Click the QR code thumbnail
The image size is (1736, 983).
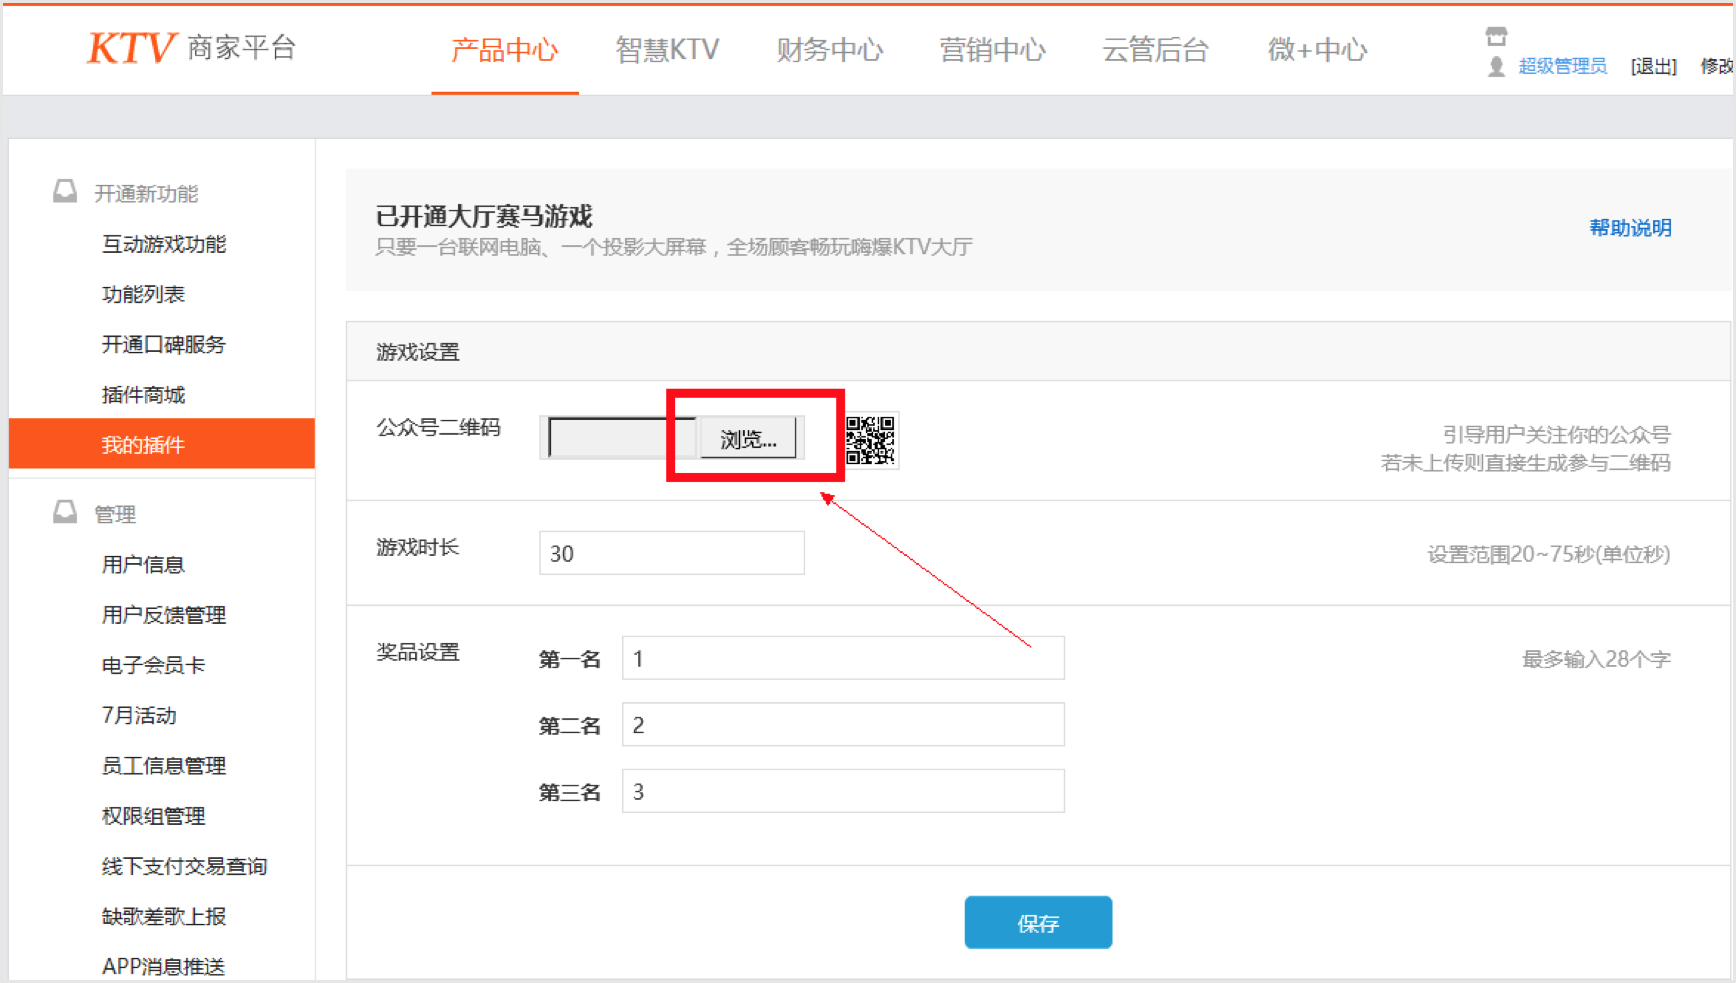click(x=871, y=440)
